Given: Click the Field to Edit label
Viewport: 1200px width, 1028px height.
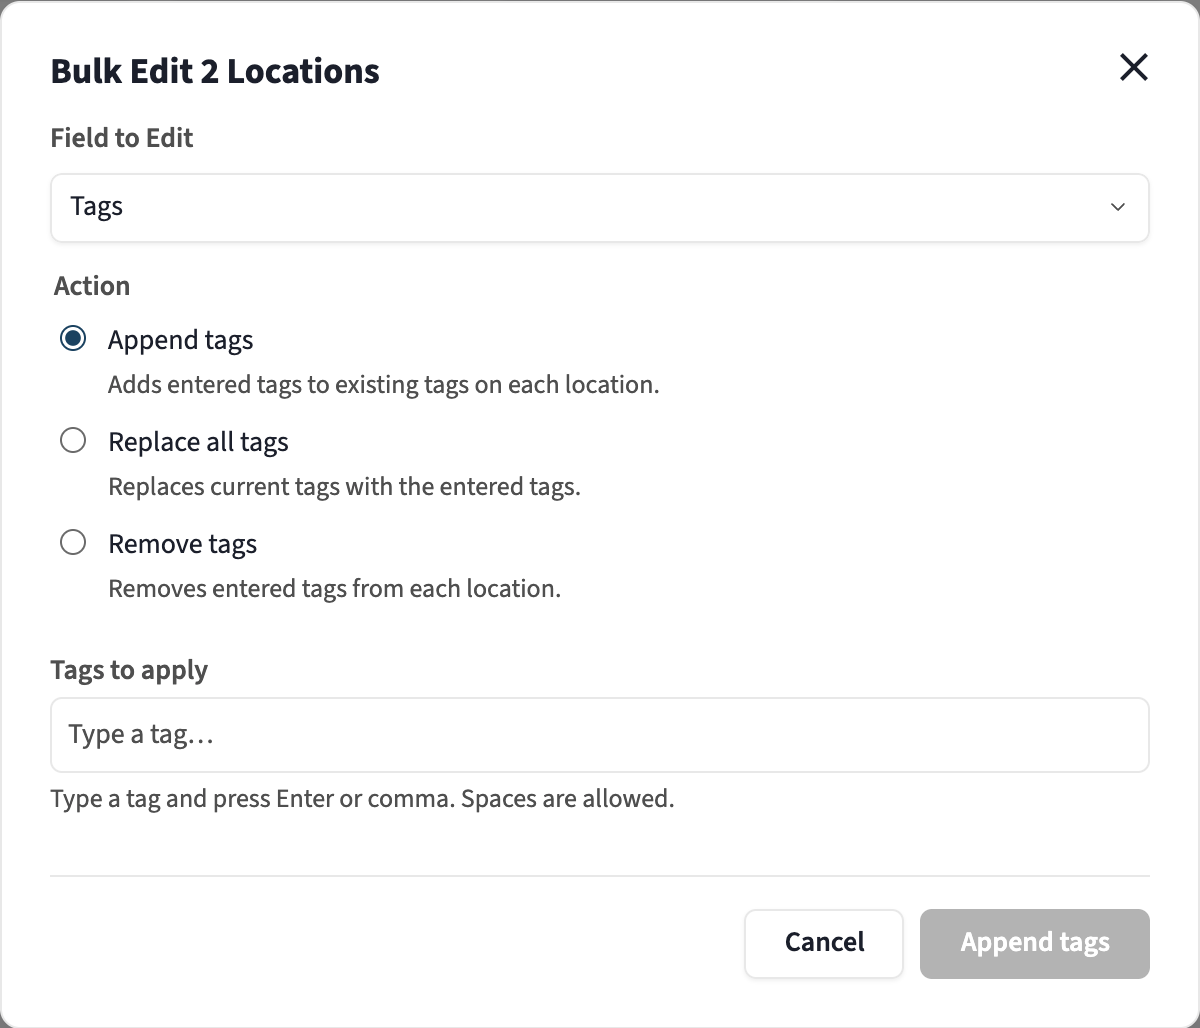Looking at the screenshot, I should [122, 138].
